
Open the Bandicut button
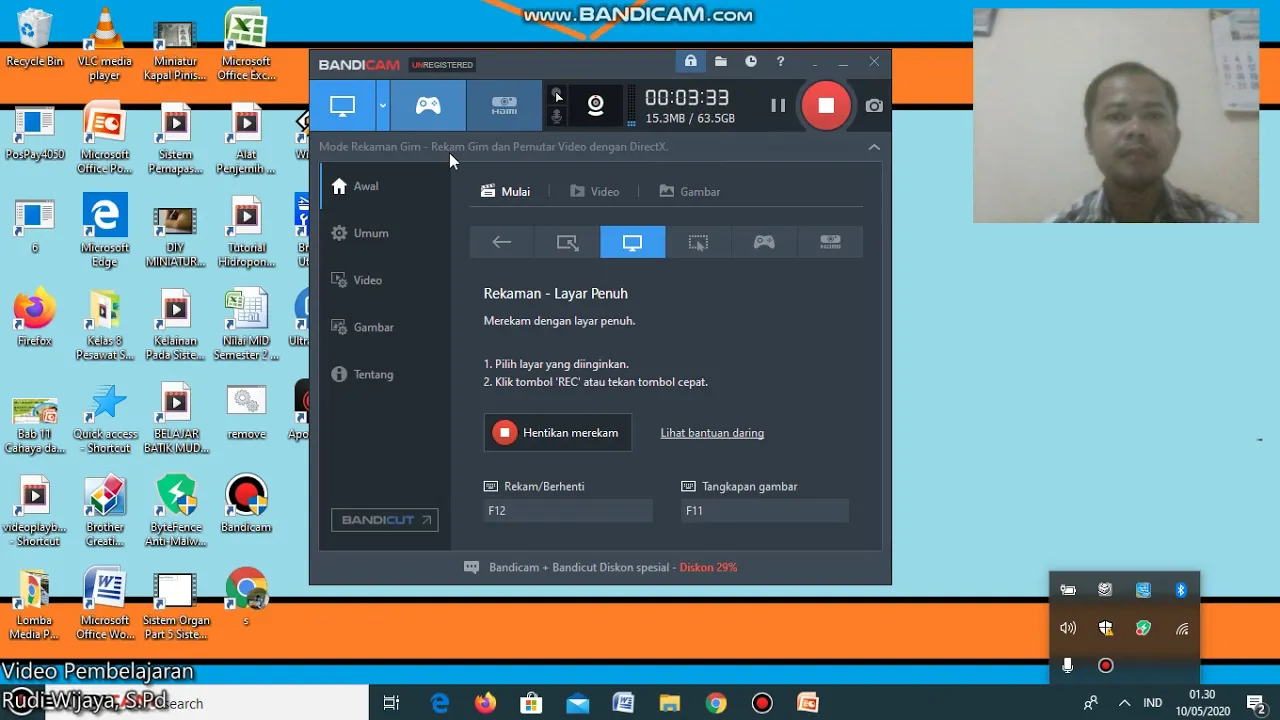385,520
